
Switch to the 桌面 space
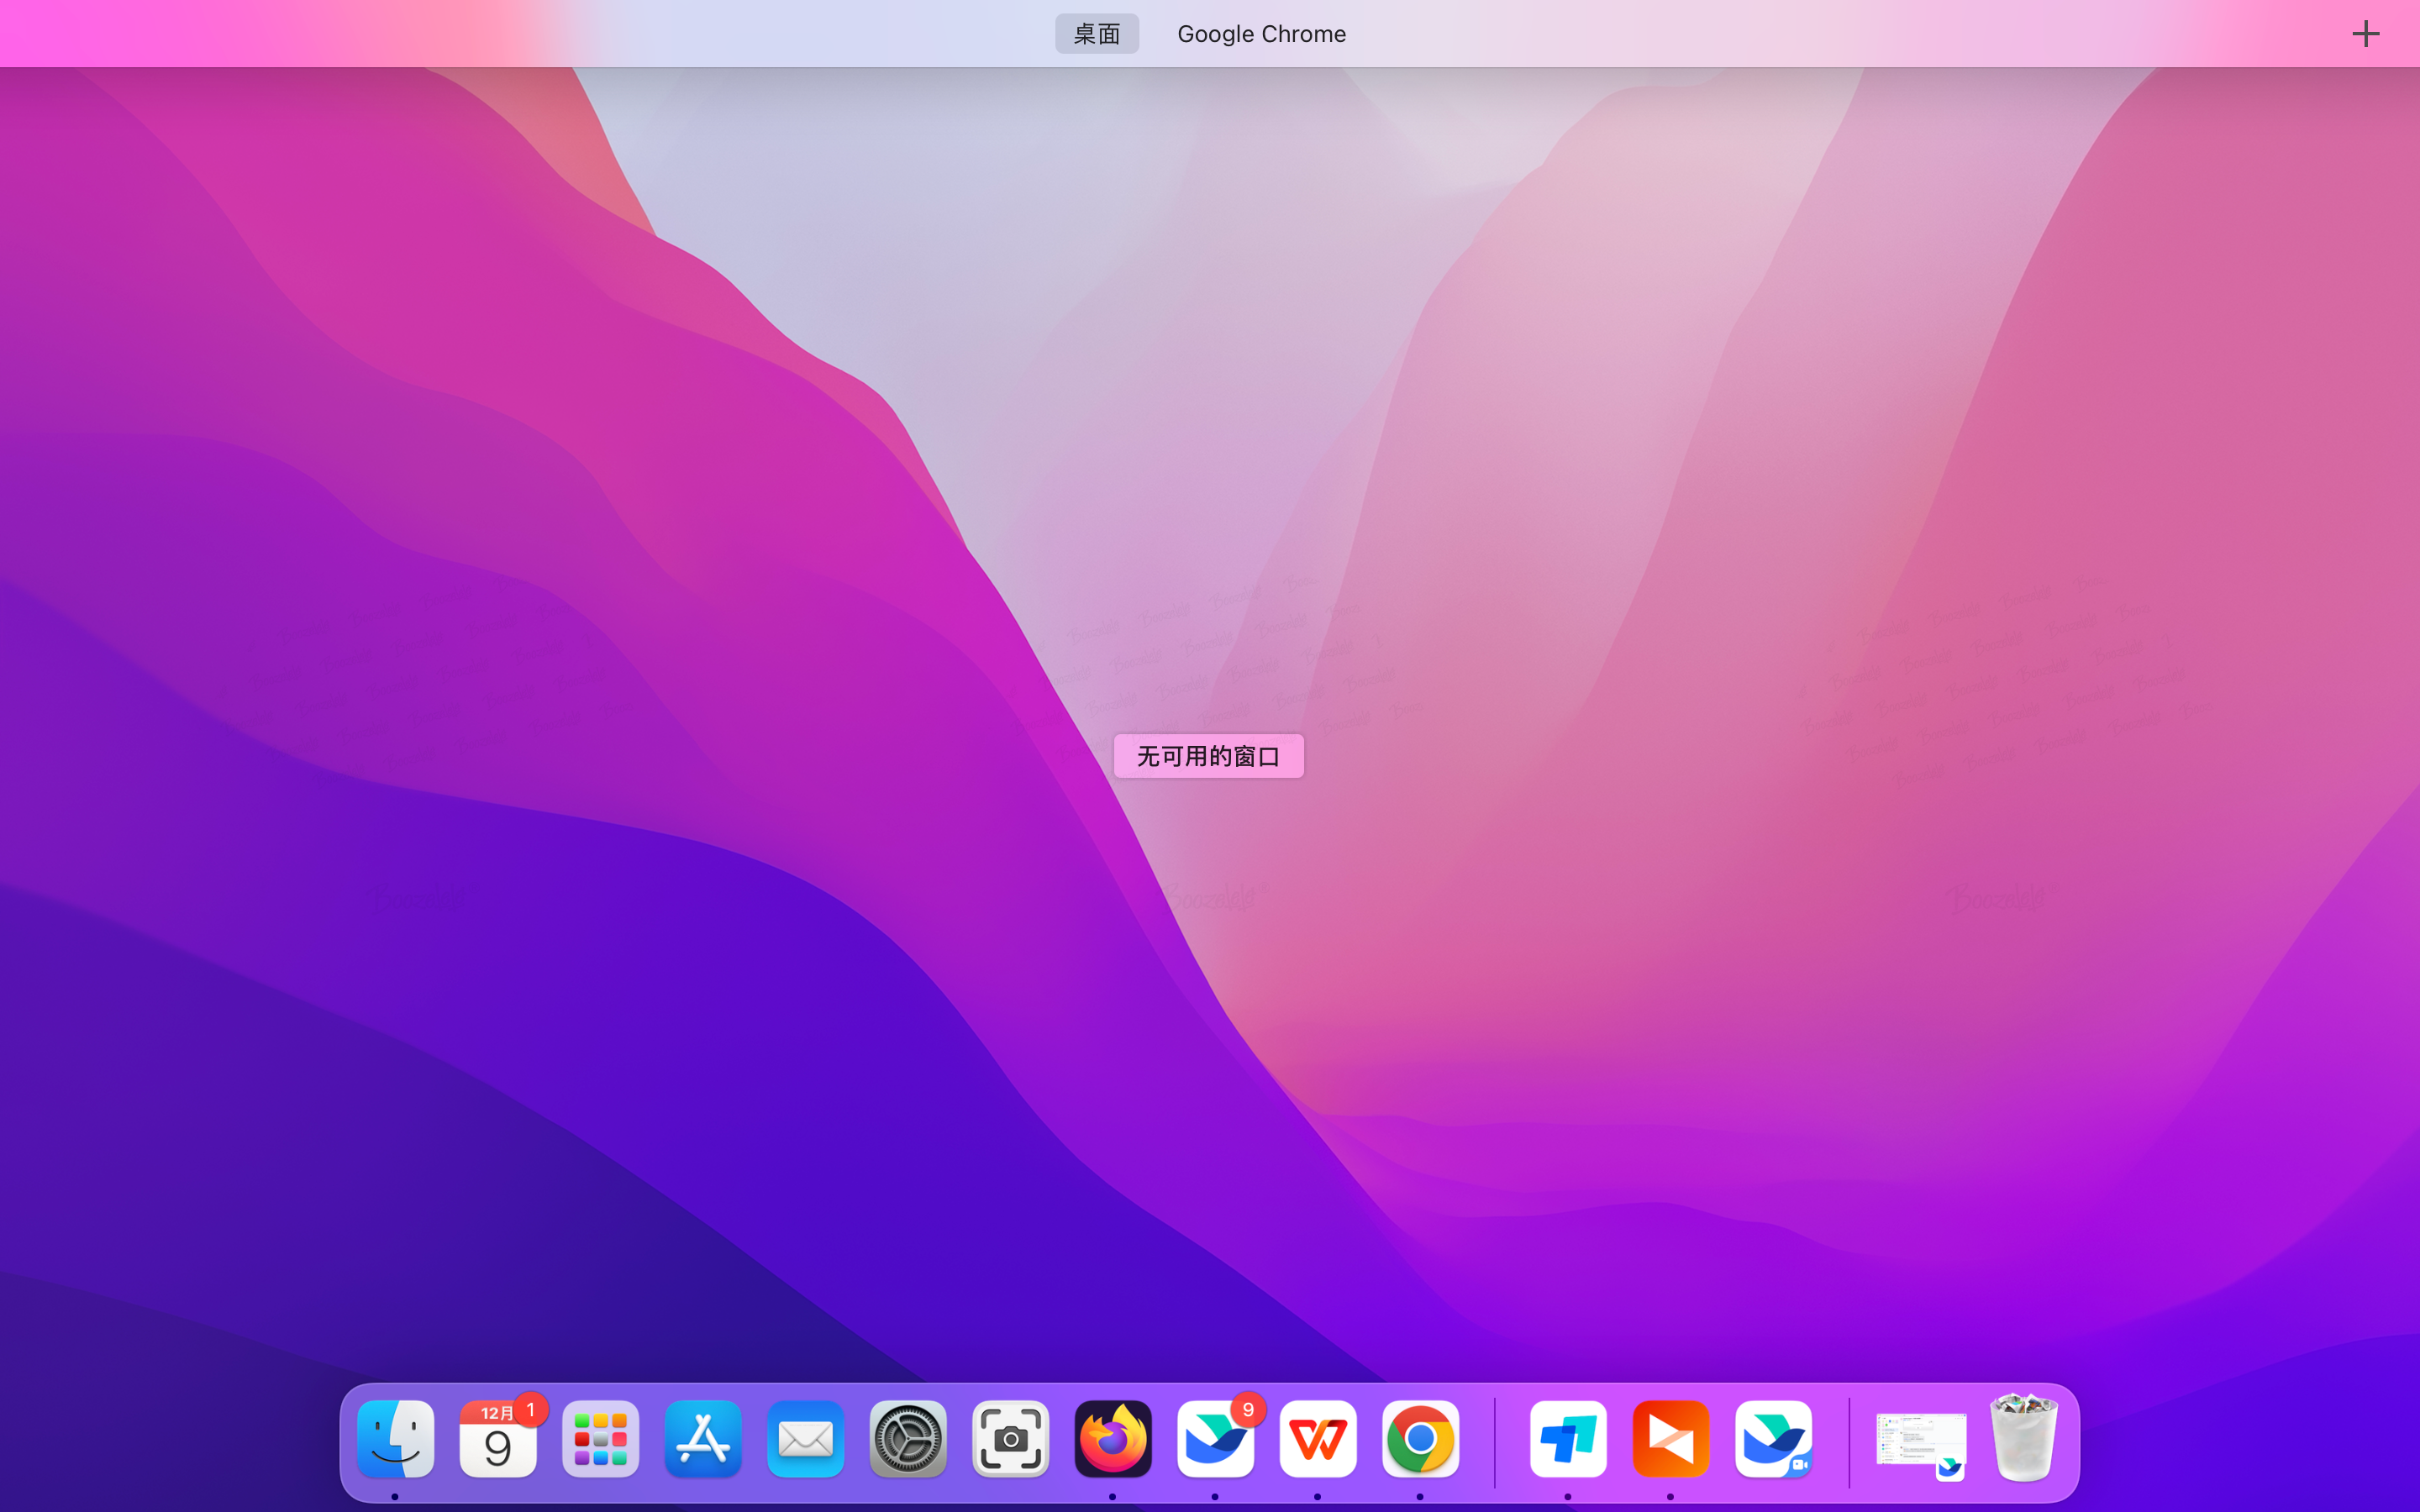pos(1097,34)
